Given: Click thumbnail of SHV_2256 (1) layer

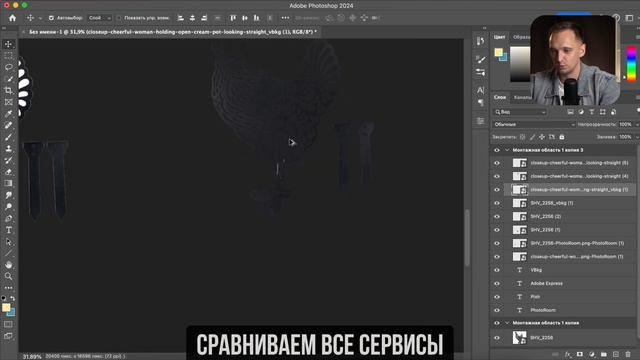Looking at the screenshot, I should 520,230.
